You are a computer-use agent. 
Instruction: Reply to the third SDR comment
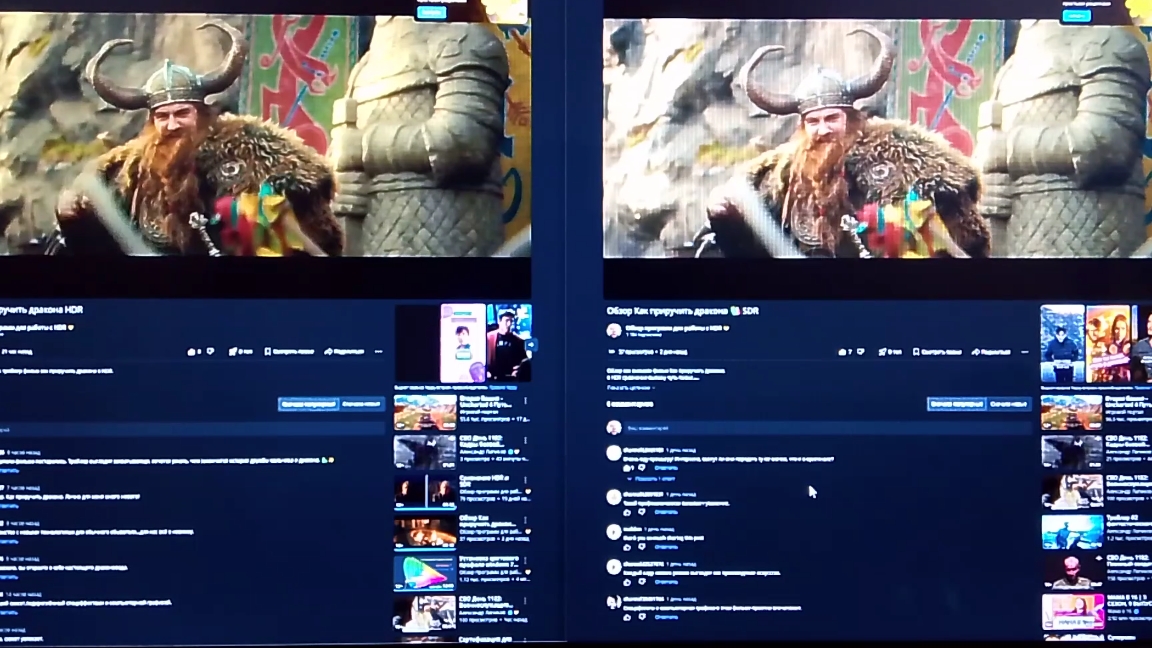(x=666, y=547)
